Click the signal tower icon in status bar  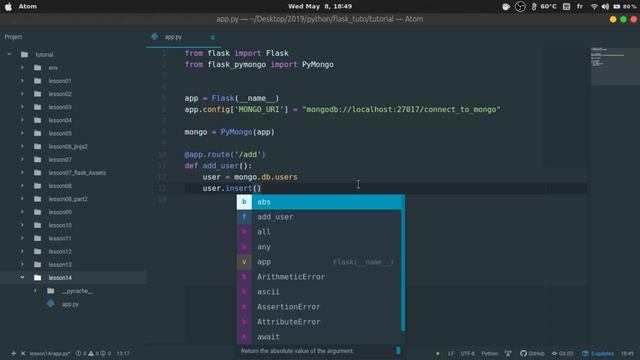click(508, 353)
